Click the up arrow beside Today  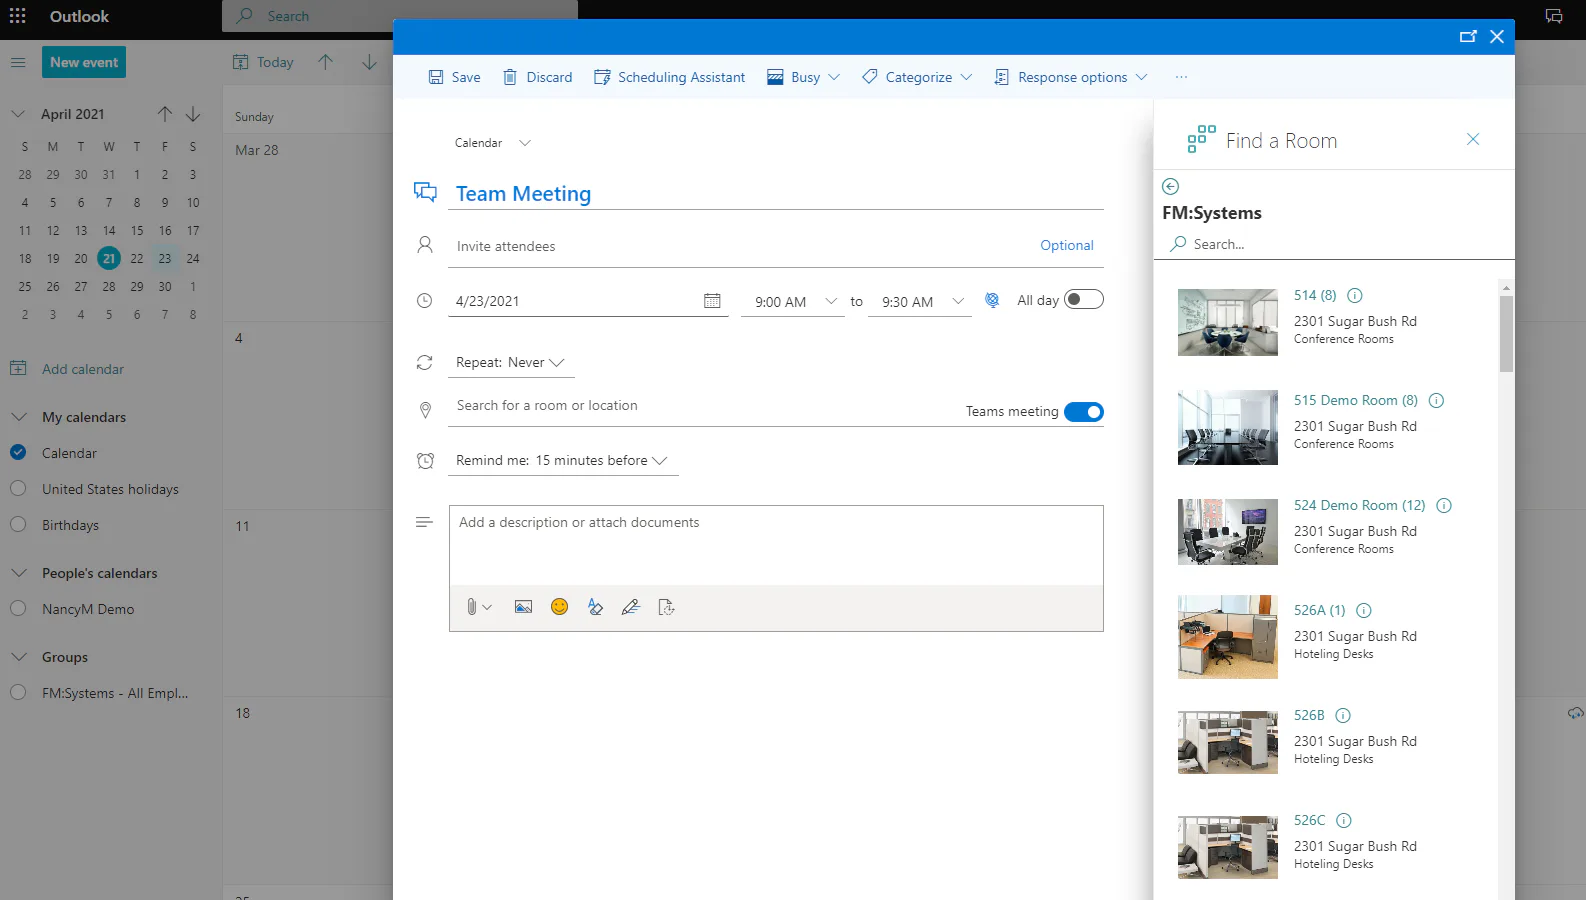click(x=326, y=62)
